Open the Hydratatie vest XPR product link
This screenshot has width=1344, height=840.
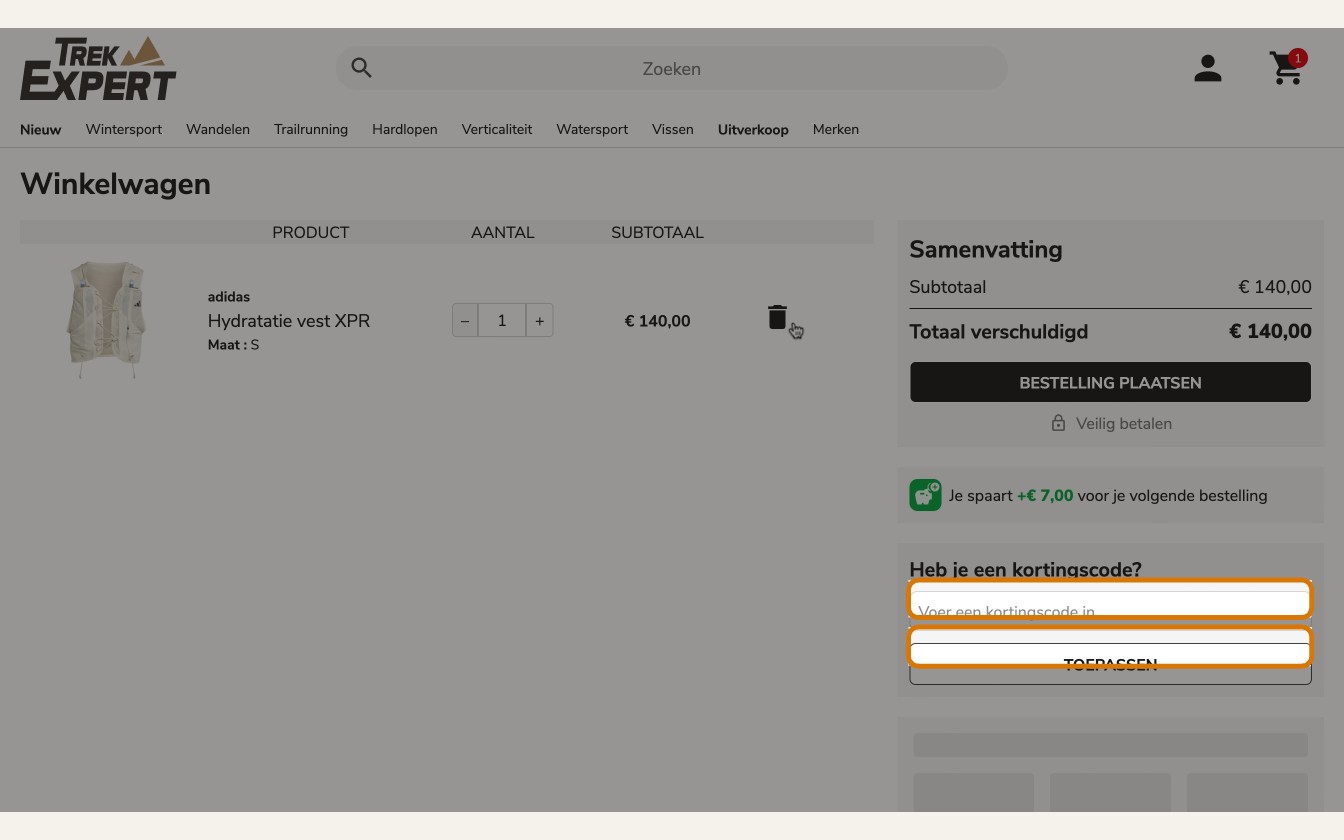click(x=289, y=320)
